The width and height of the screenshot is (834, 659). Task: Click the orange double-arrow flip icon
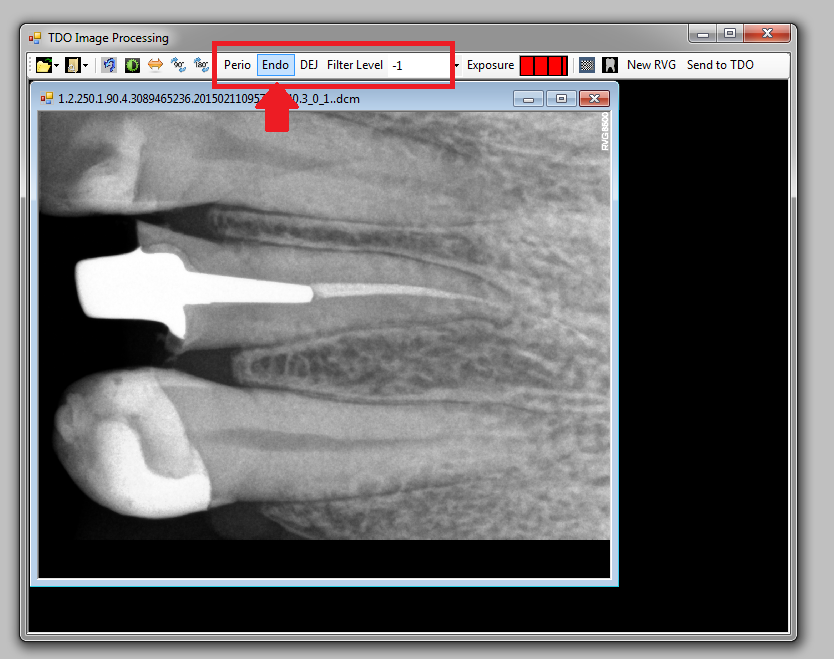(155, 65)
